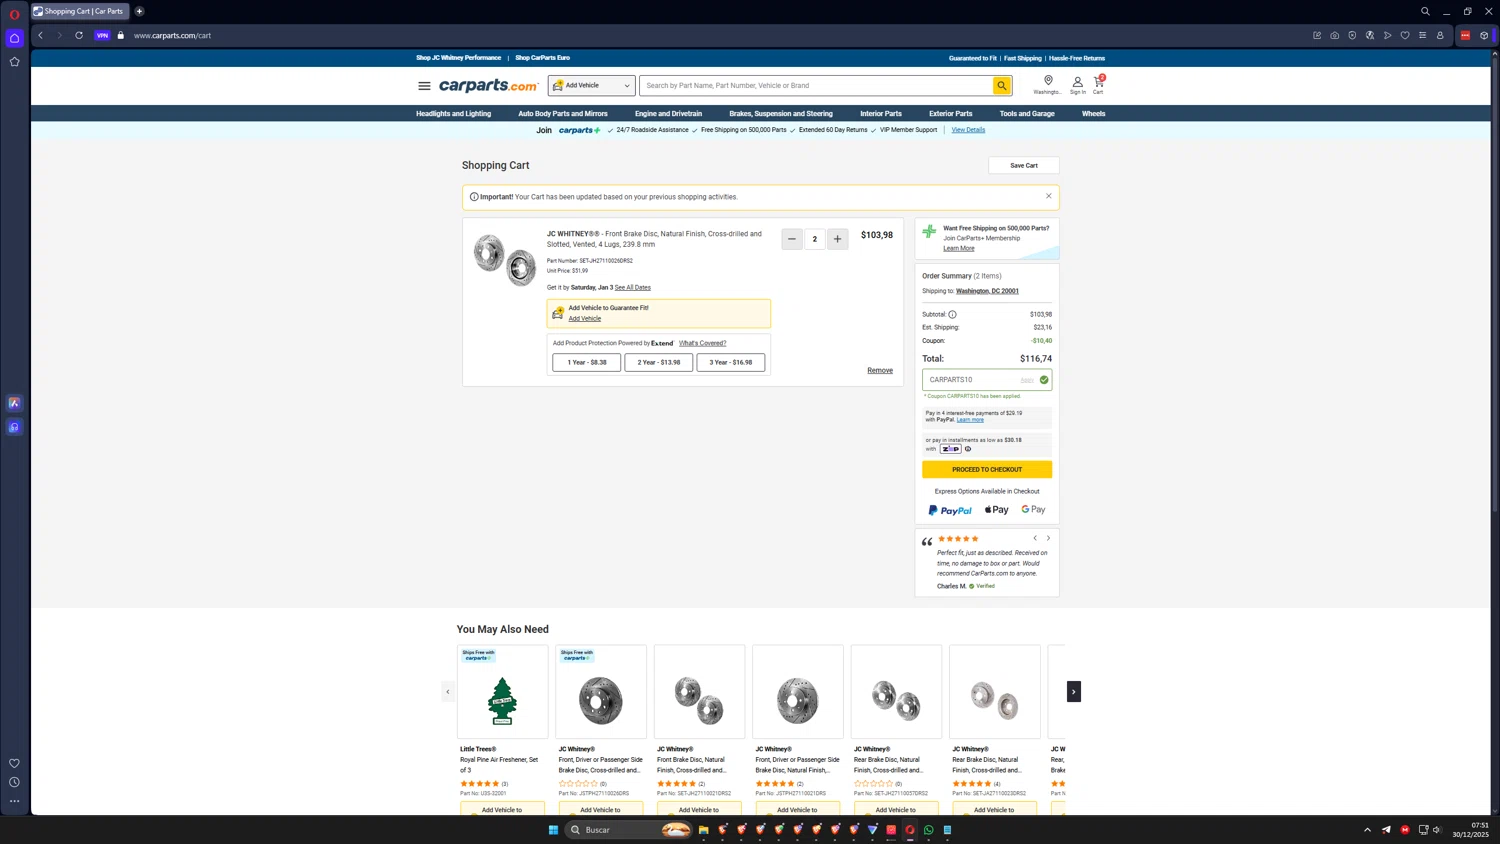Click the Windows taskbar Buscar search box
Screen dimensions: 1500x844
[x=630, y=830]
